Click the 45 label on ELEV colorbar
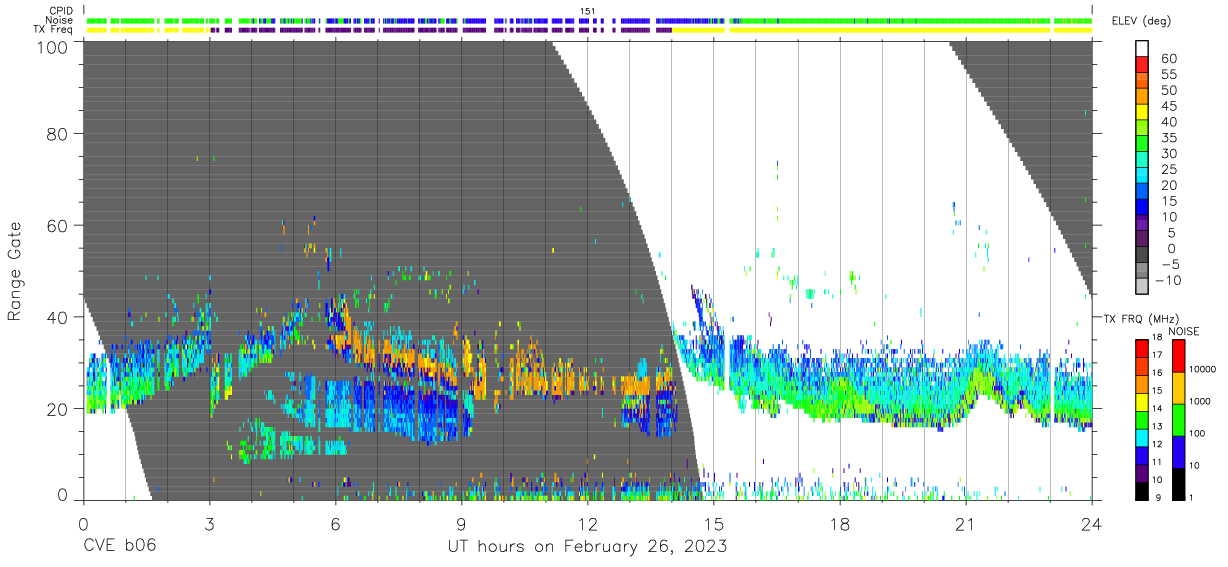This screenshot has width=1228, height=567. click(x=1168, y=106)
